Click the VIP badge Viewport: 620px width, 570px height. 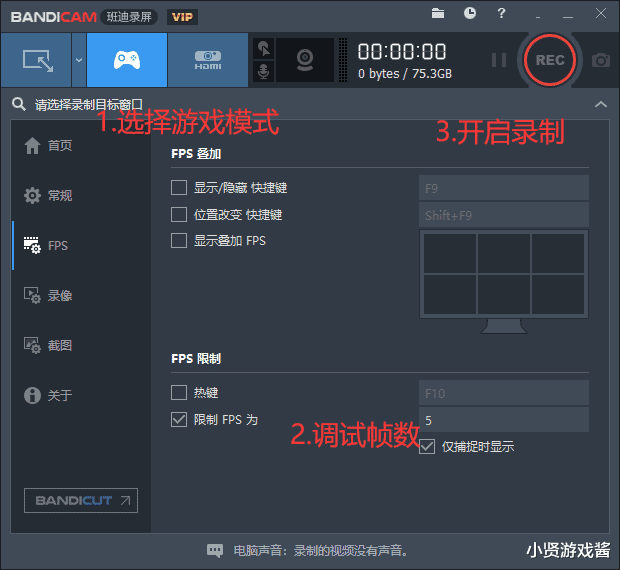182,17
